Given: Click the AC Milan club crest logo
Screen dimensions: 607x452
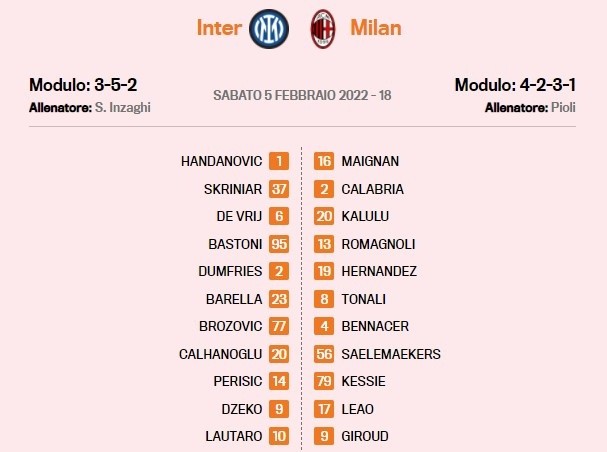Looking at the screenshot, I should tap(323, 29).
